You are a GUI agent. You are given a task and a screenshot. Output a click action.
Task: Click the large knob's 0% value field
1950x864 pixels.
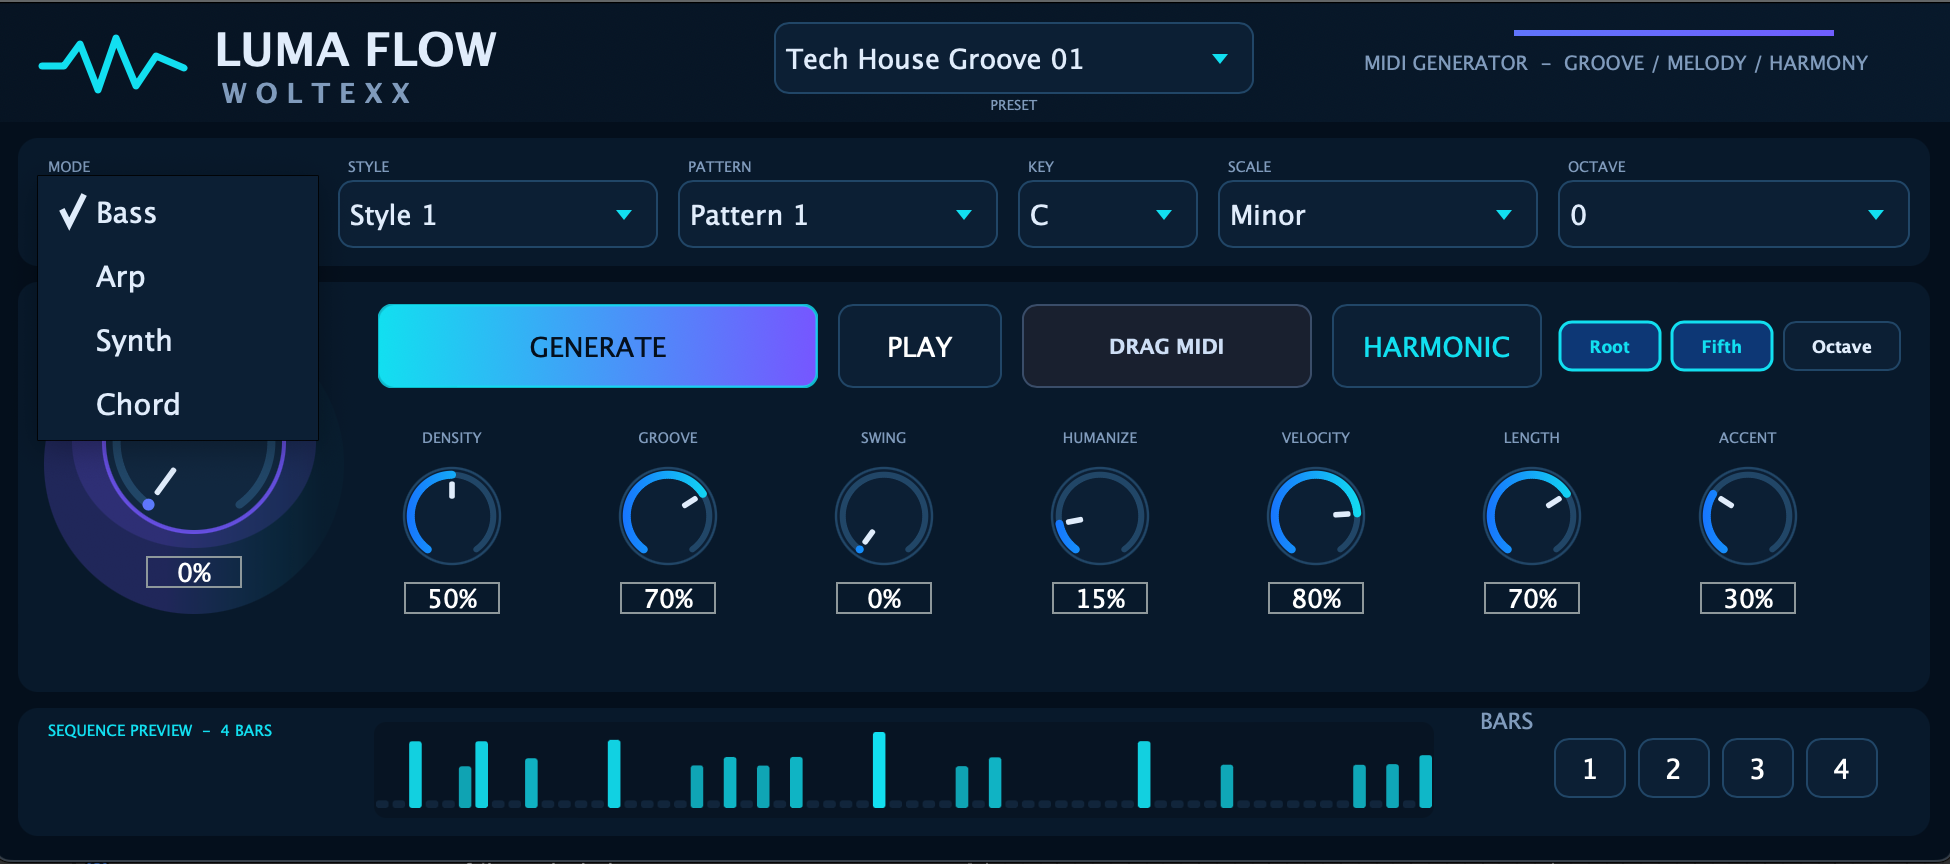[194, 572]
